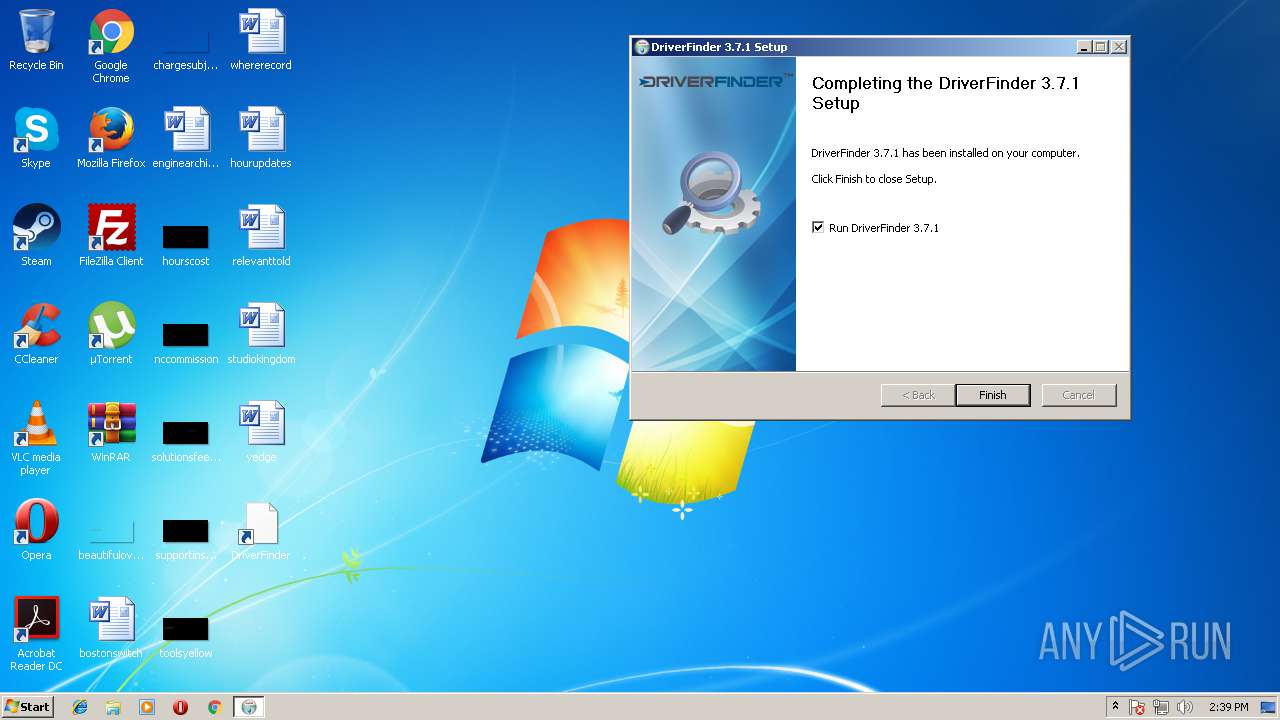
Task: Select the VLC media player icon
Action: click(x=36, y=438)
